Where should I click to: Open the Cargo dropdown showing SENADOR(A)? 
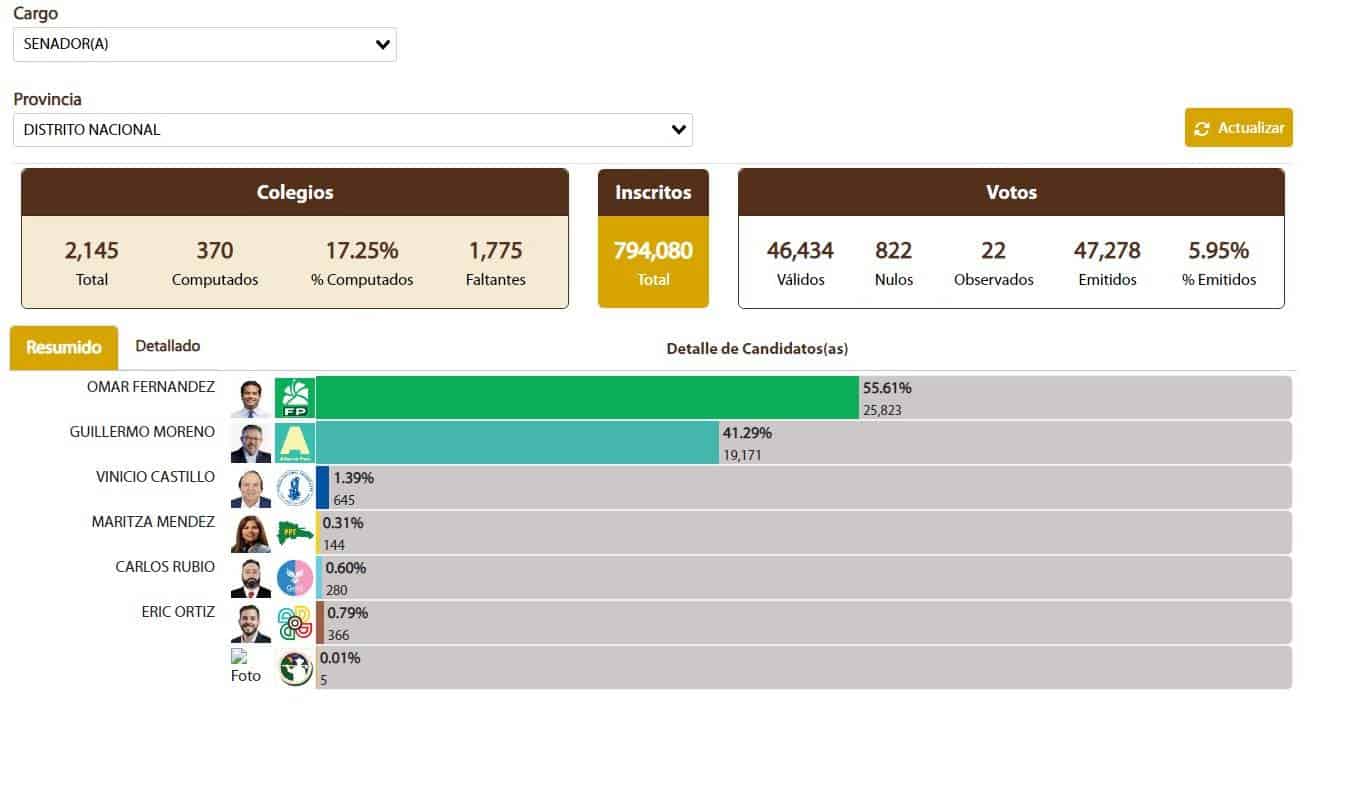(204, 45)
